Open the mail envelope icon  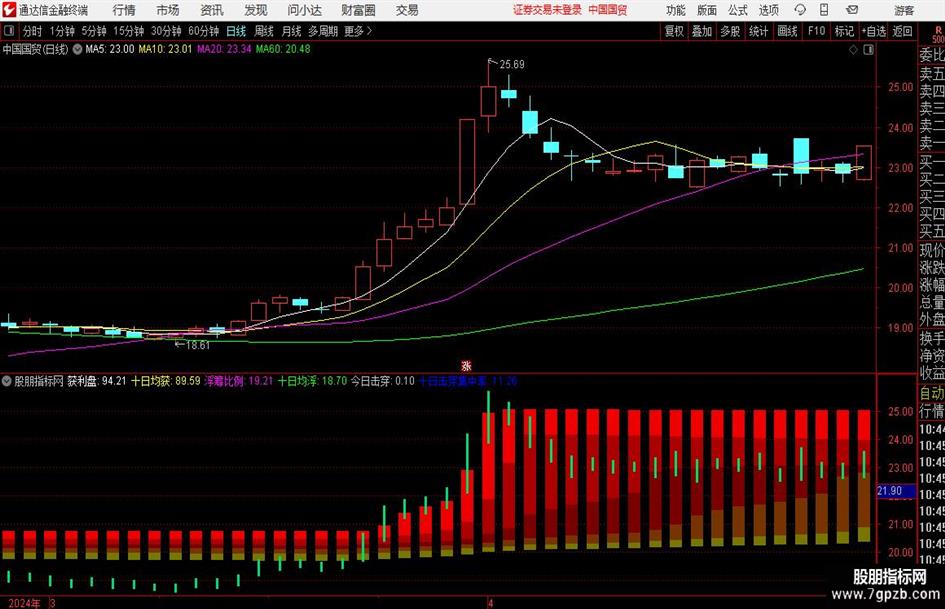852,10
